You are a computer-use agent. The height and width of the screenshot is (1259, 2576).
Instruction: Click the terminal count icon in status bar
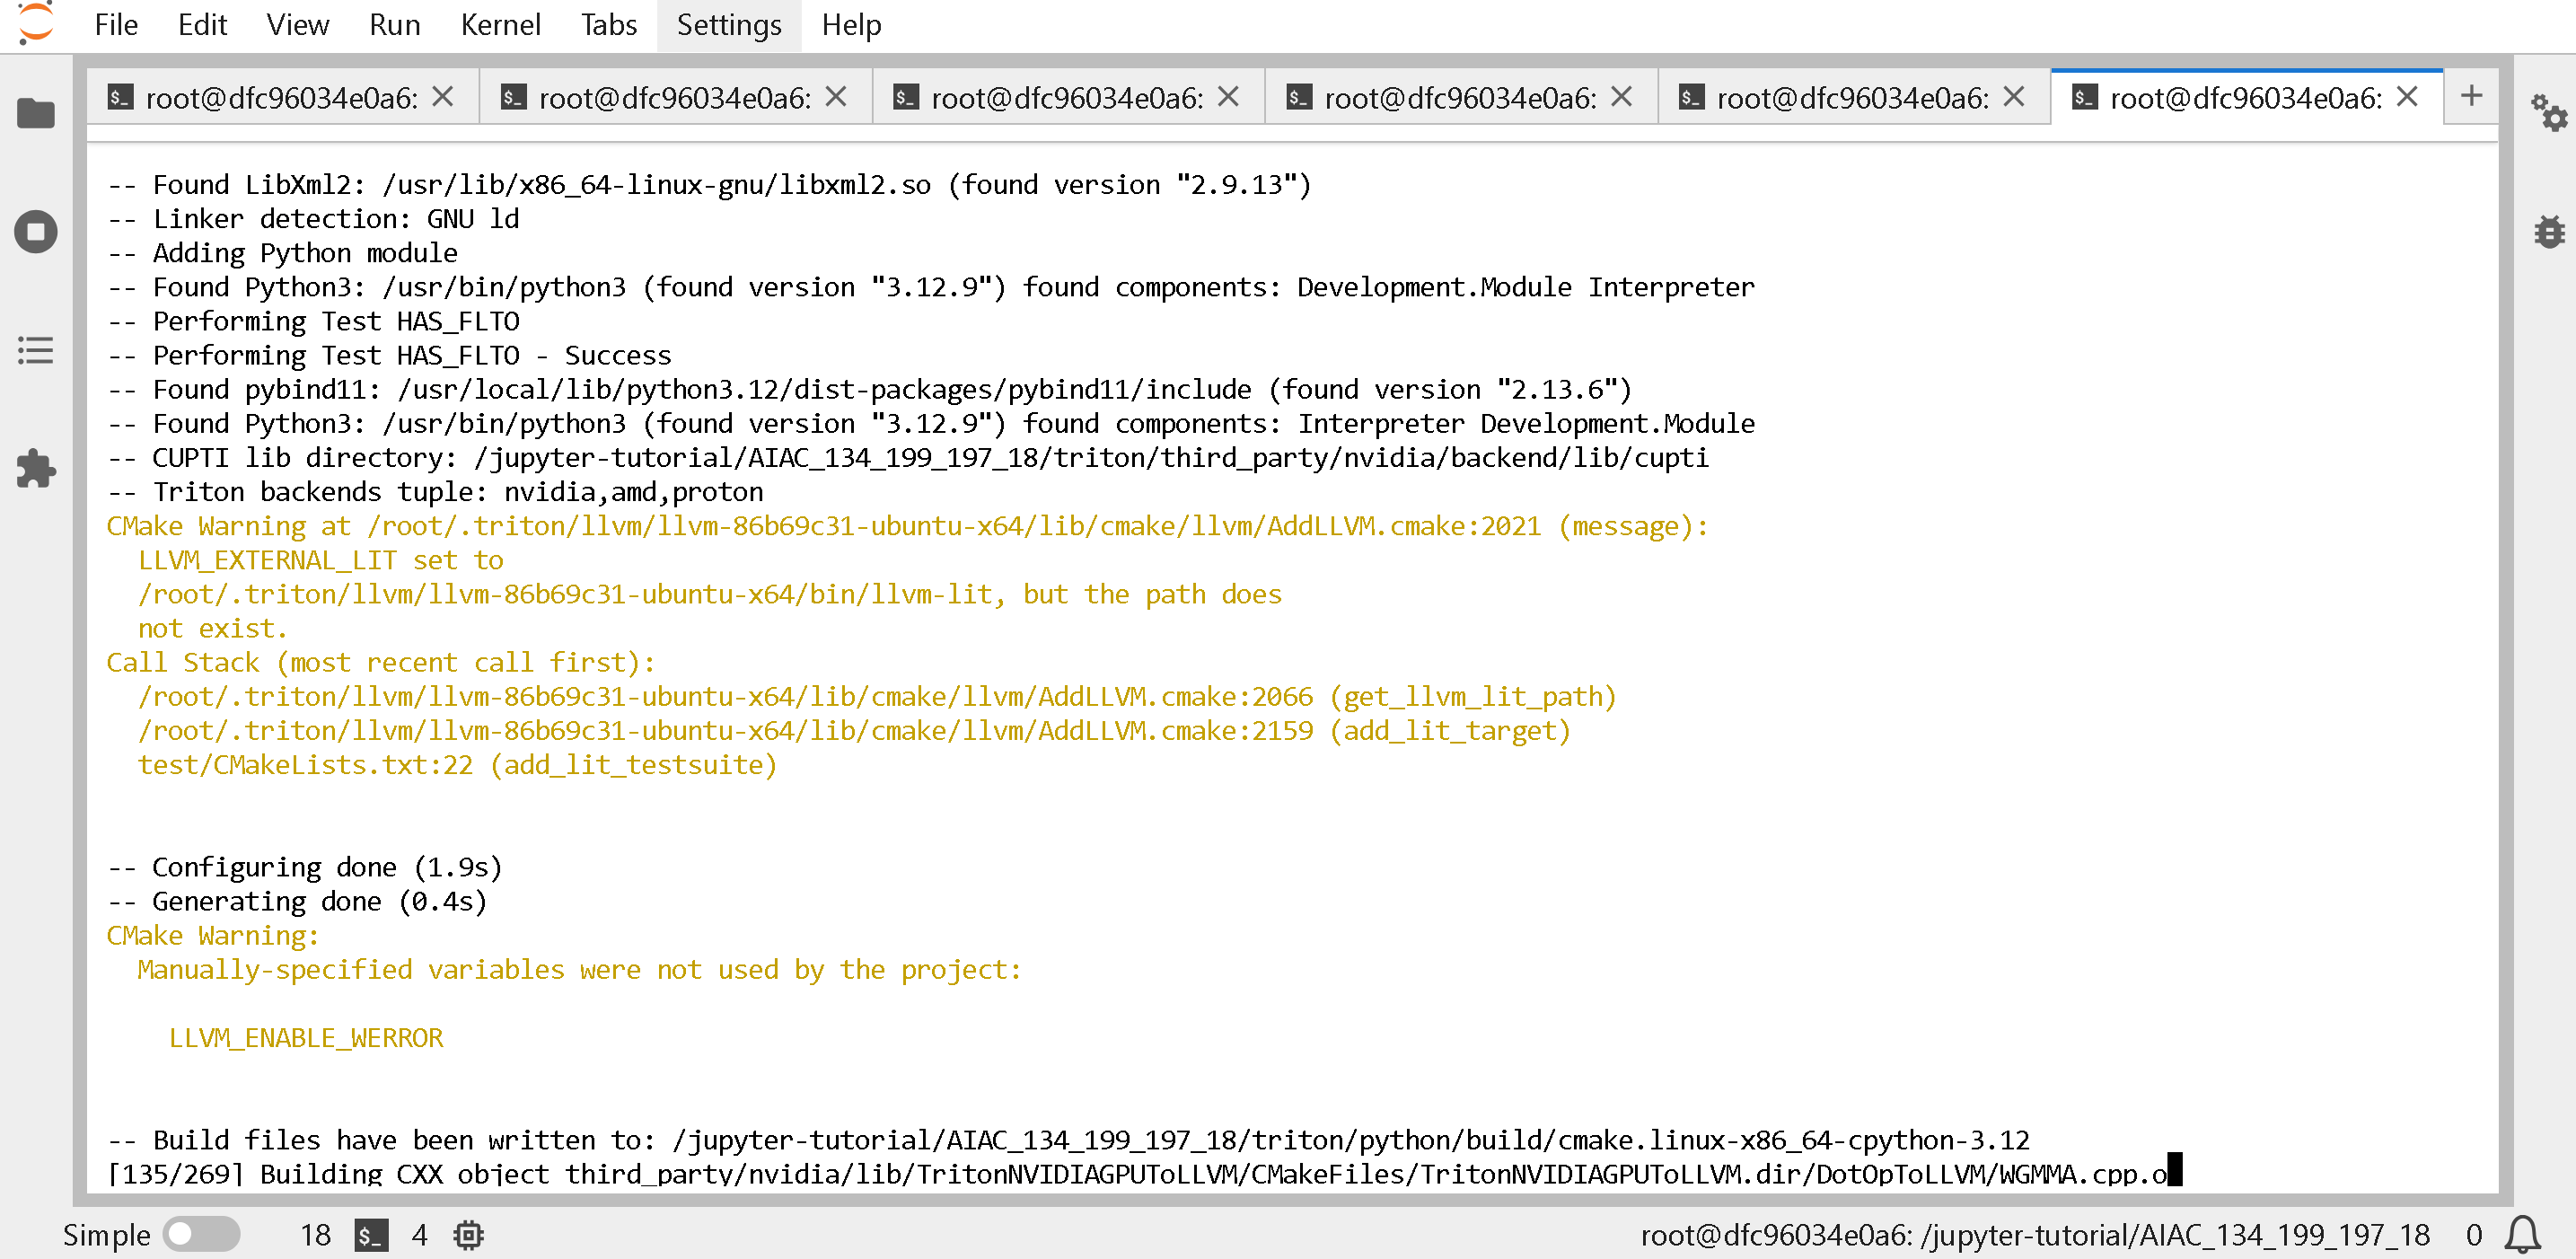371,1235
